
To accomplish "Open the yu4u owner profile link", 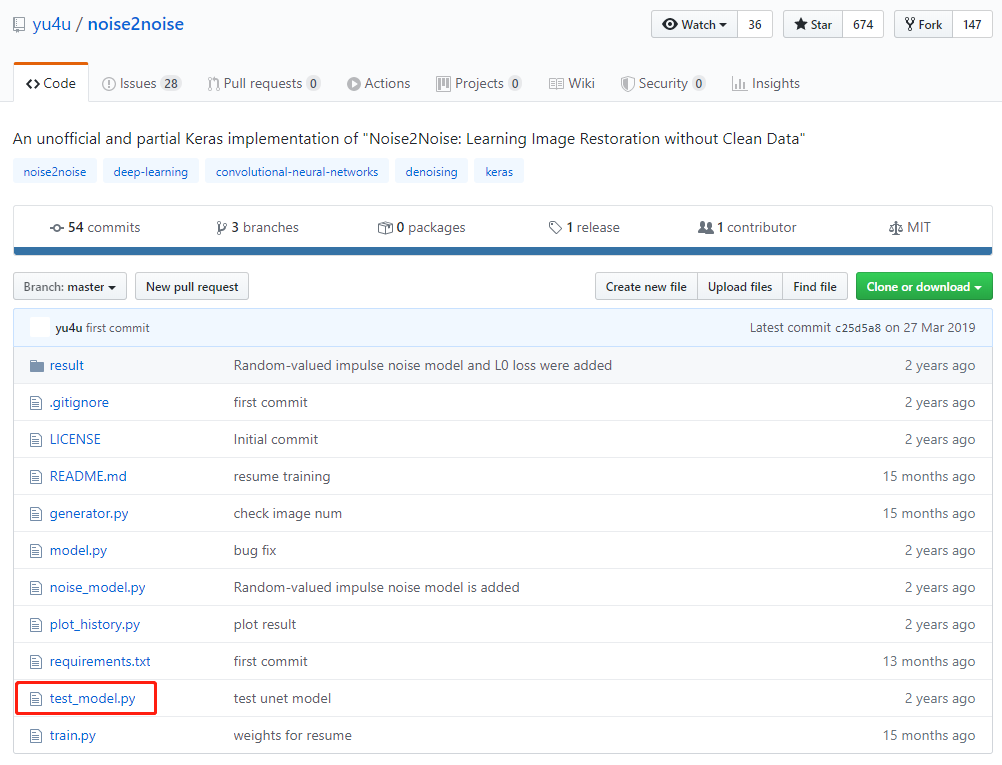I will pyautogui.click(x=51, y=24).
